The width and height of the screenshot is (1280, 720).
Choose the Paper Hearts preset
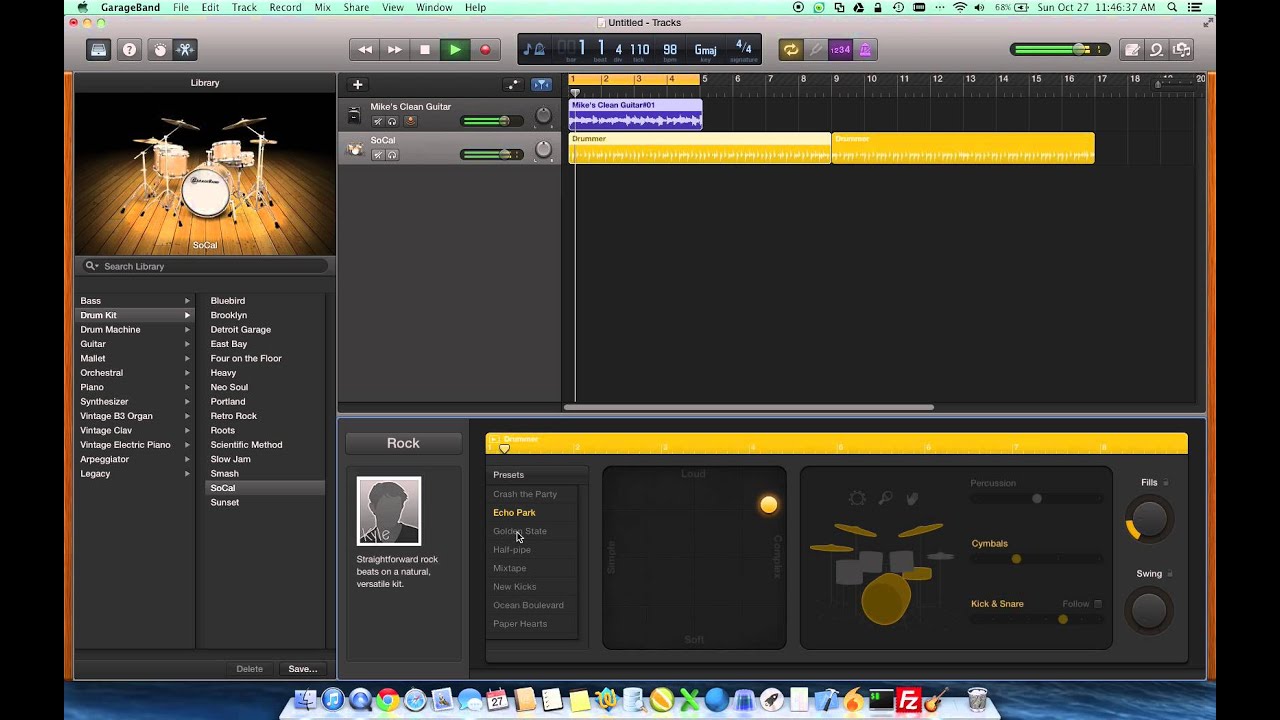tap(520, 624)
